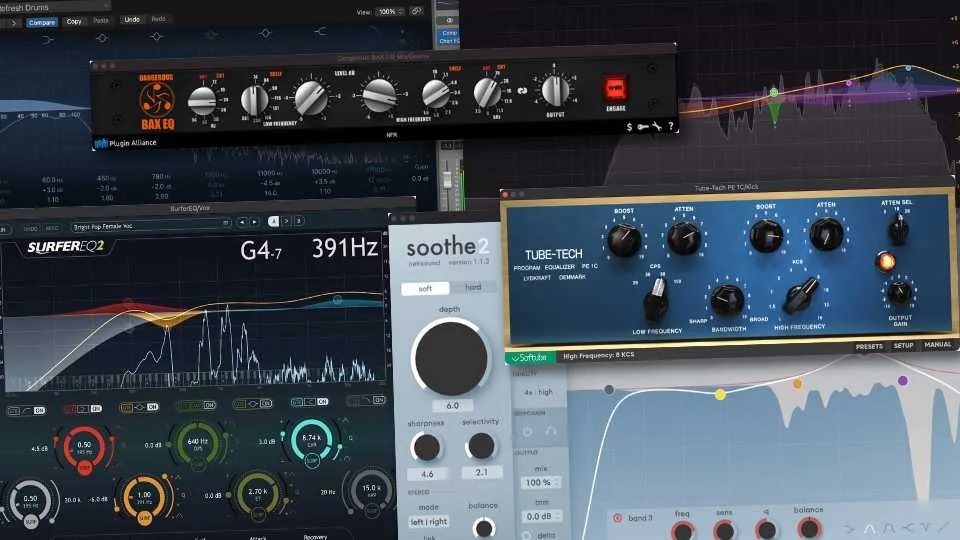
Task: Open the key license icon in BAX EQ
Action: (642, 127)
